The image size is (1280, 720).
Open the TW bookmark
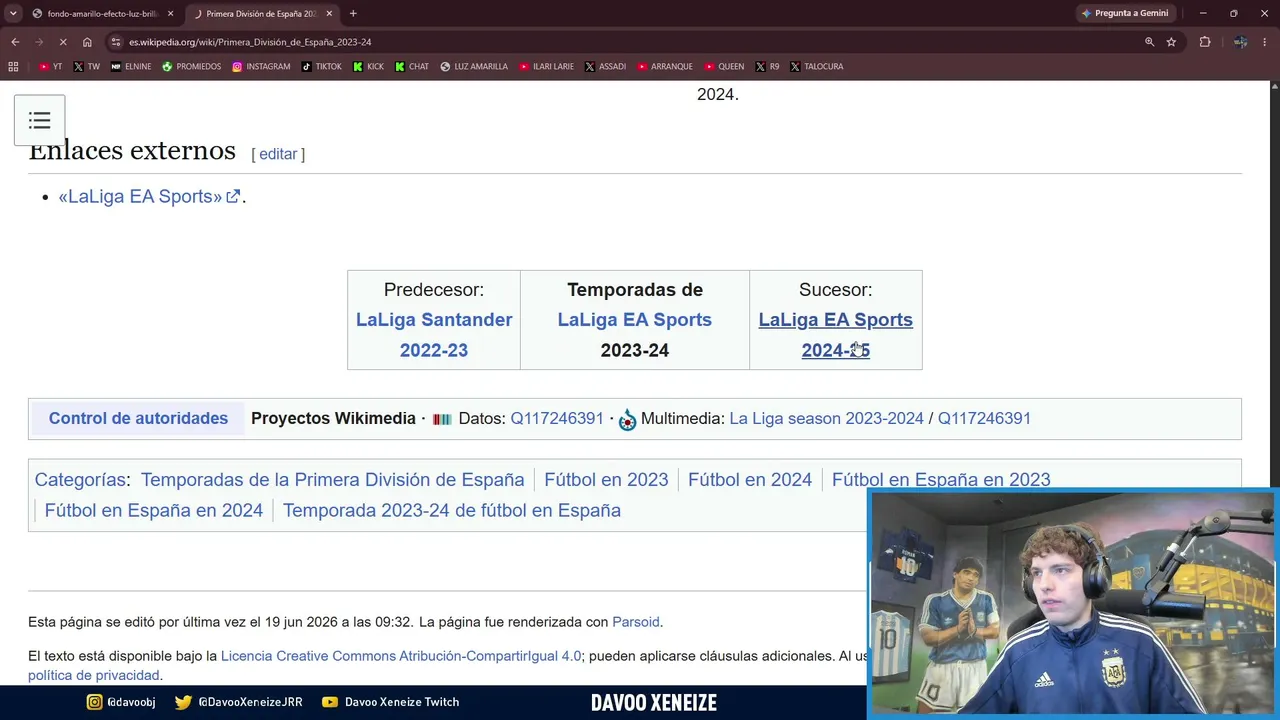(87, 67)
